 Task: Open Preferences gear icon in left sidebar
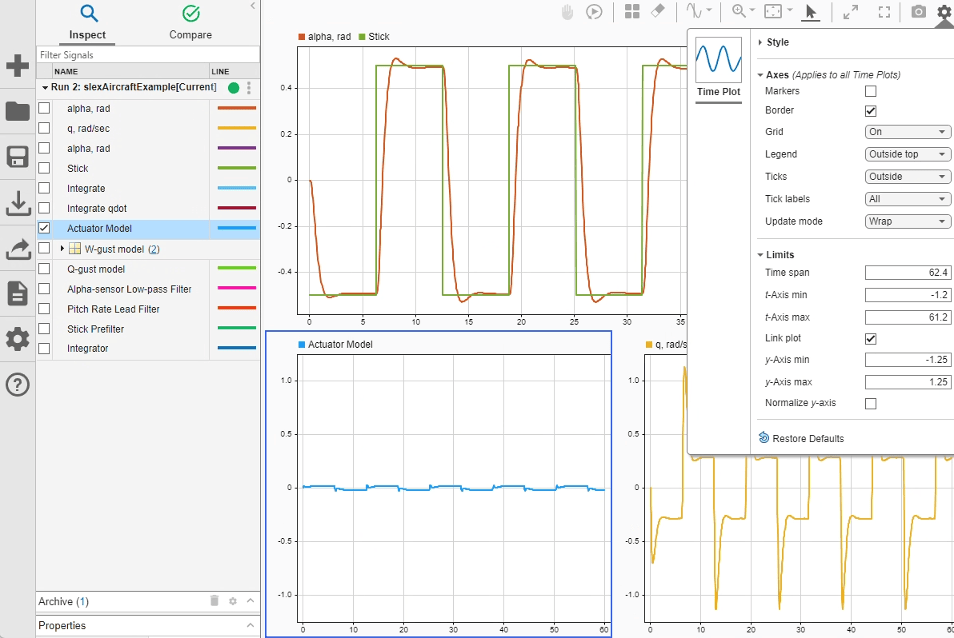coord(18,339)
